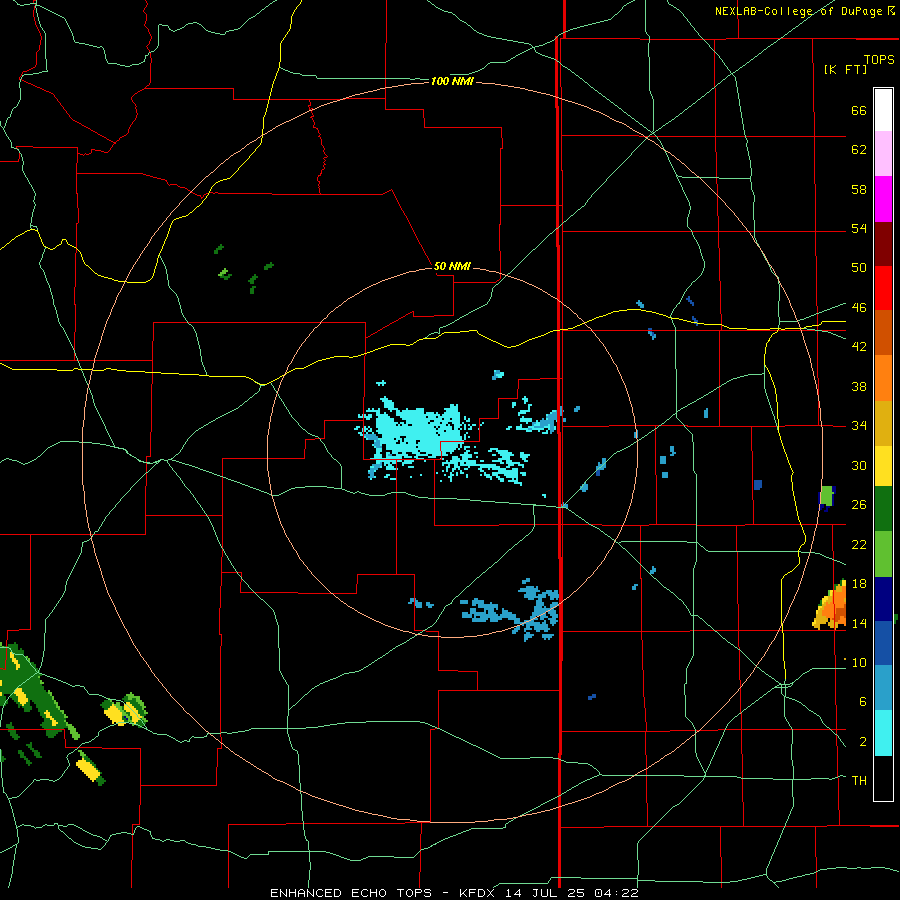Viewport: 900px width, 900px height.
Task: Pick the bright orange legend swatch
Action: tap(883, 378)
